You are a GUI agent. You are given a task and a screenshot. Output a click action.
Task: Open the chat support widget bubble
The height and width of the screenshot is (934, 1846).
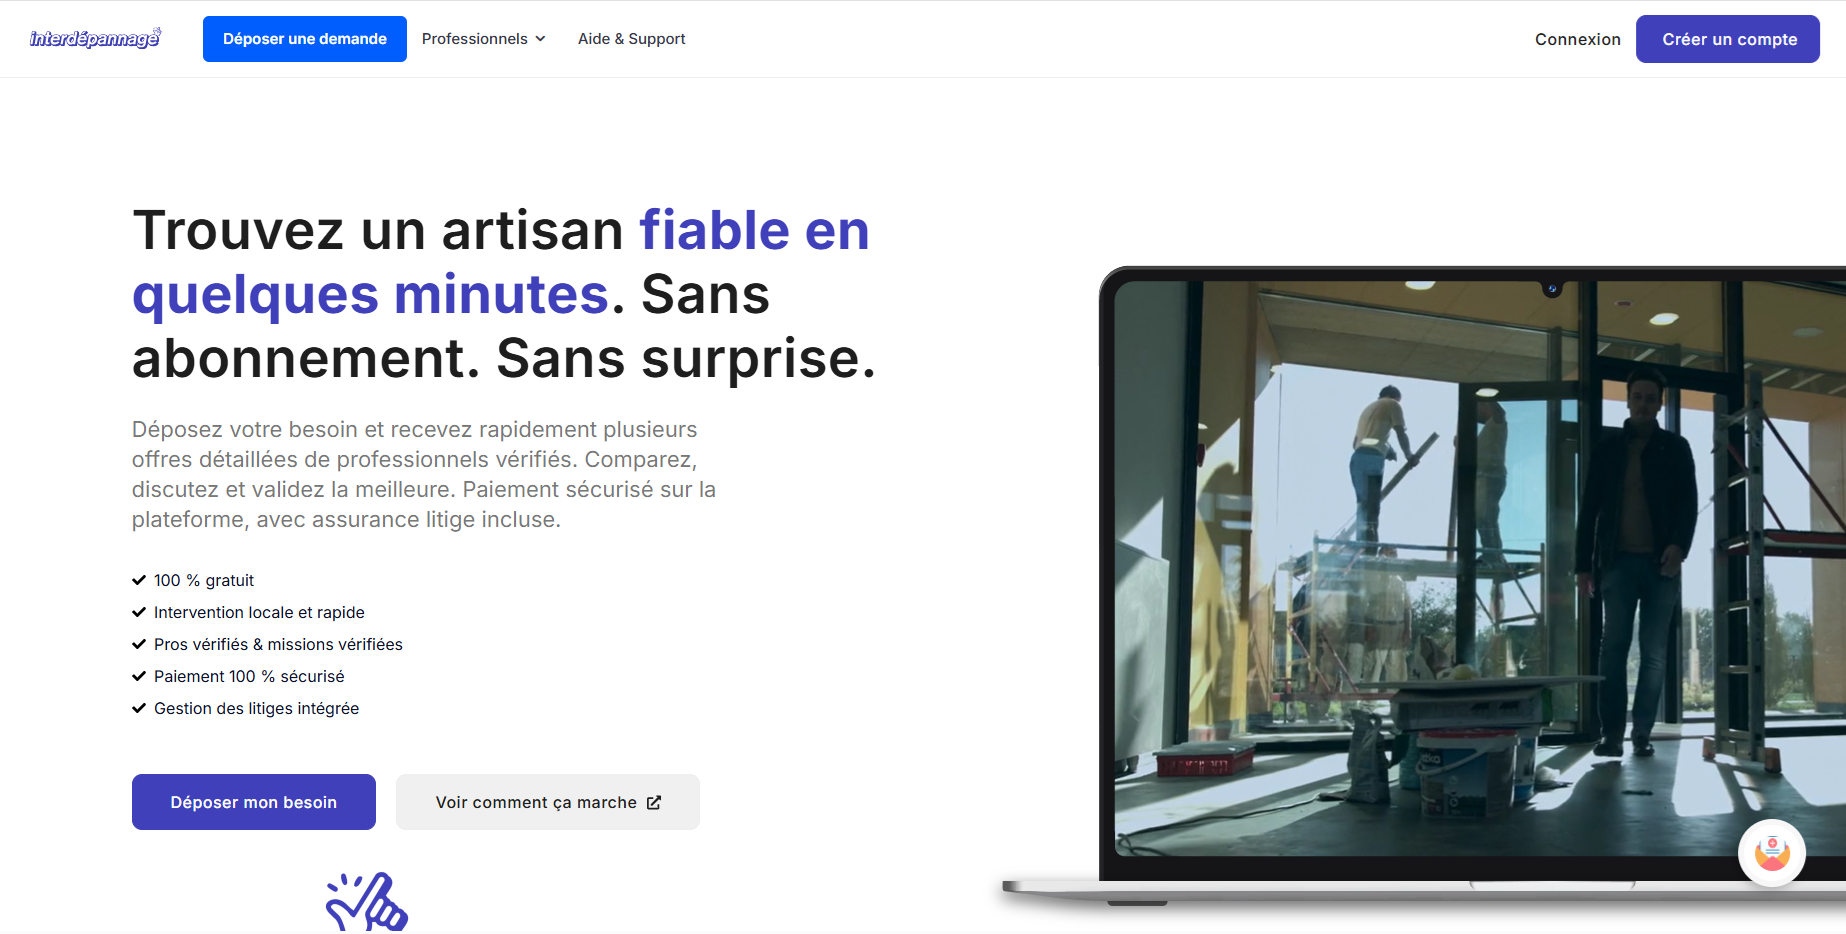pos(1771,853)
